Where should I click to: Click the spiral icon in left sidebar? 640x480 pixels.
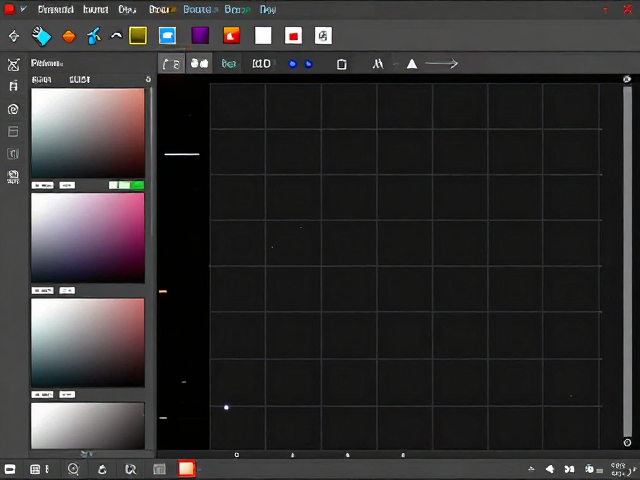click(13, 109)
